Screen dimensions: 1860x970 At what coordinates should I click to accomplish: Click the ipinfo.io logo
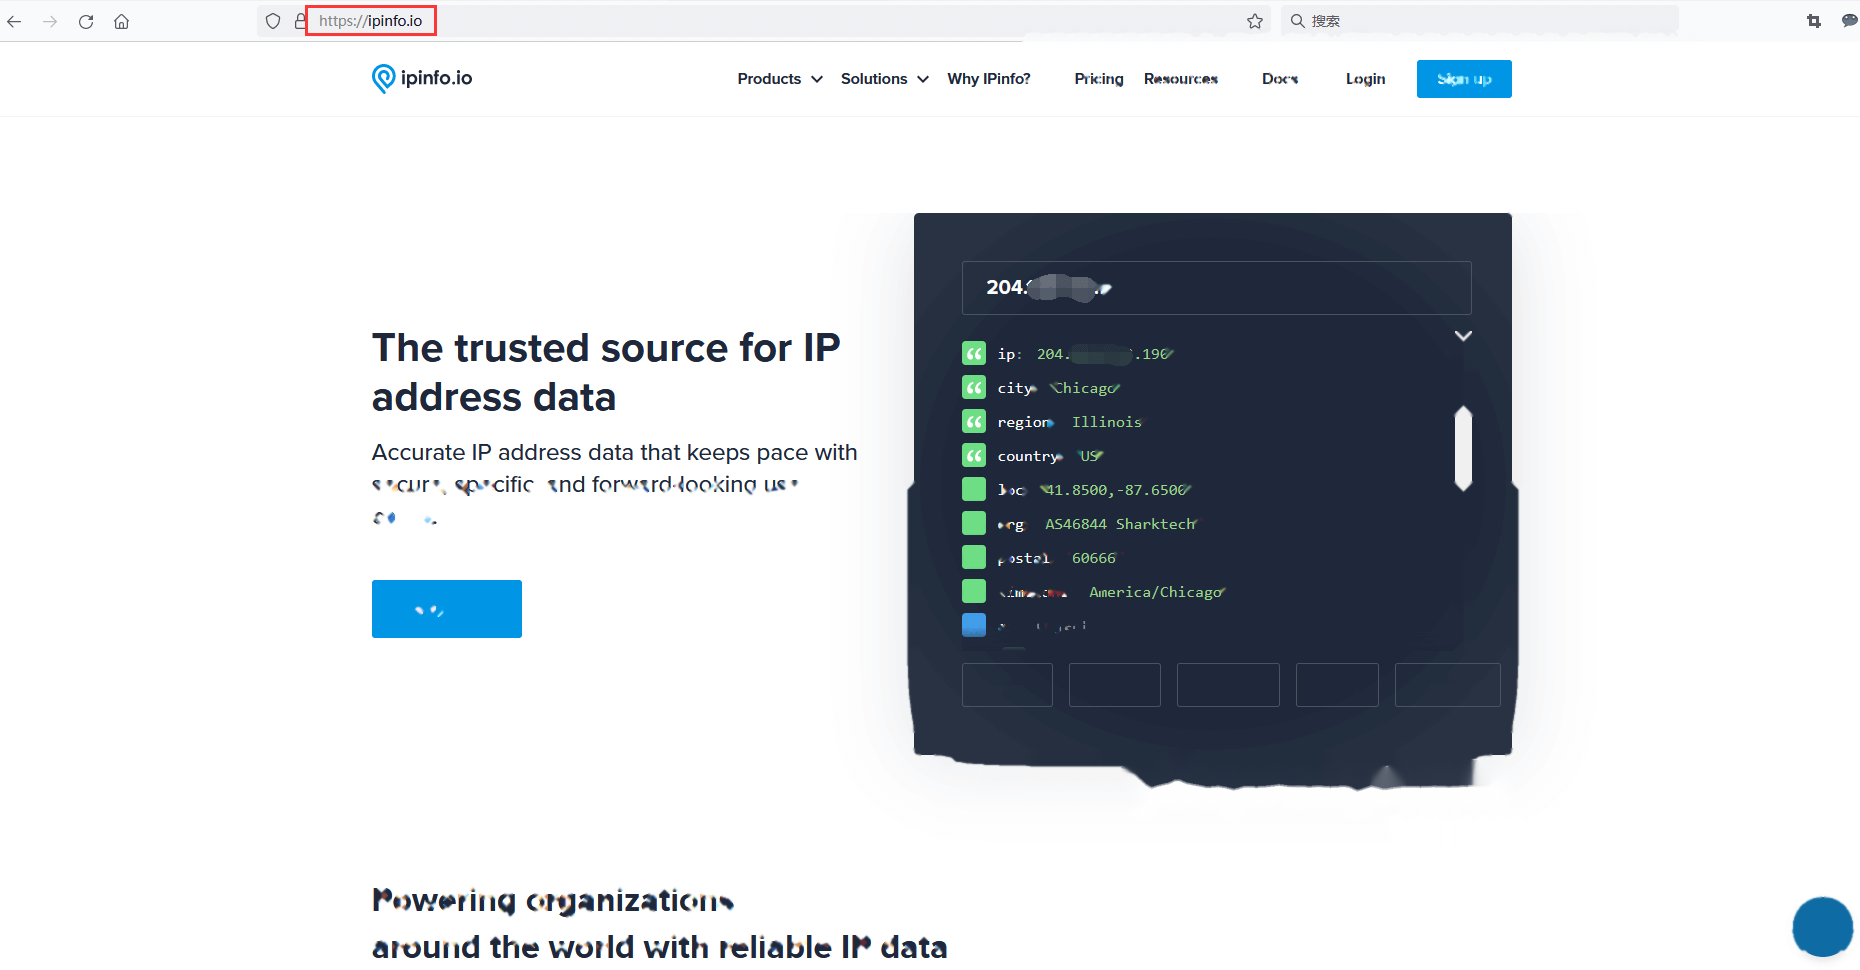click(422, 78)
